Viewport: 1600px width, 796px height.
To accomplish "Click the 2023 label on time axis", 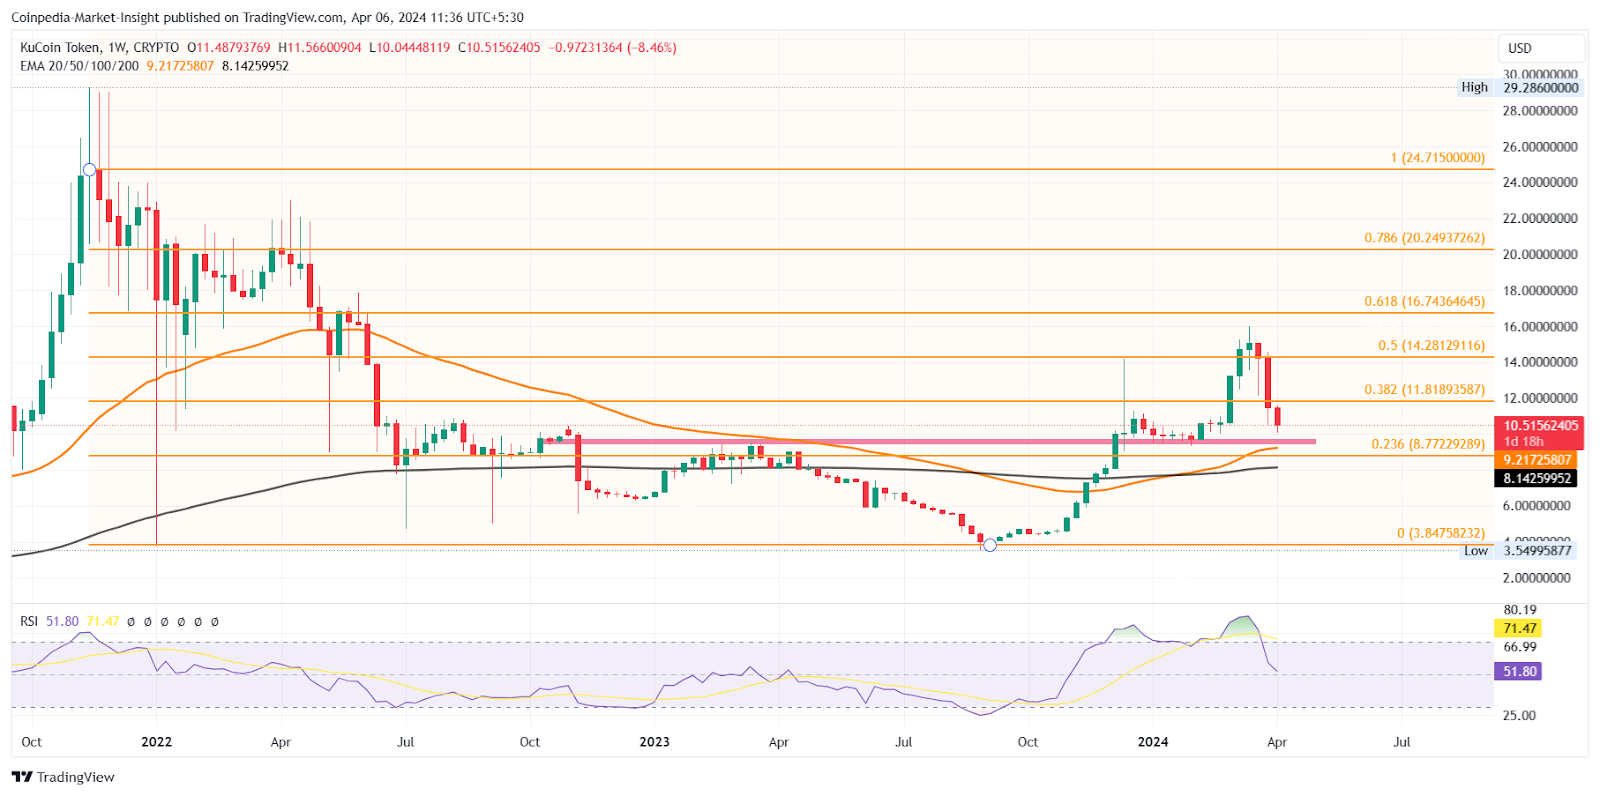I will [x=654, y=741].
